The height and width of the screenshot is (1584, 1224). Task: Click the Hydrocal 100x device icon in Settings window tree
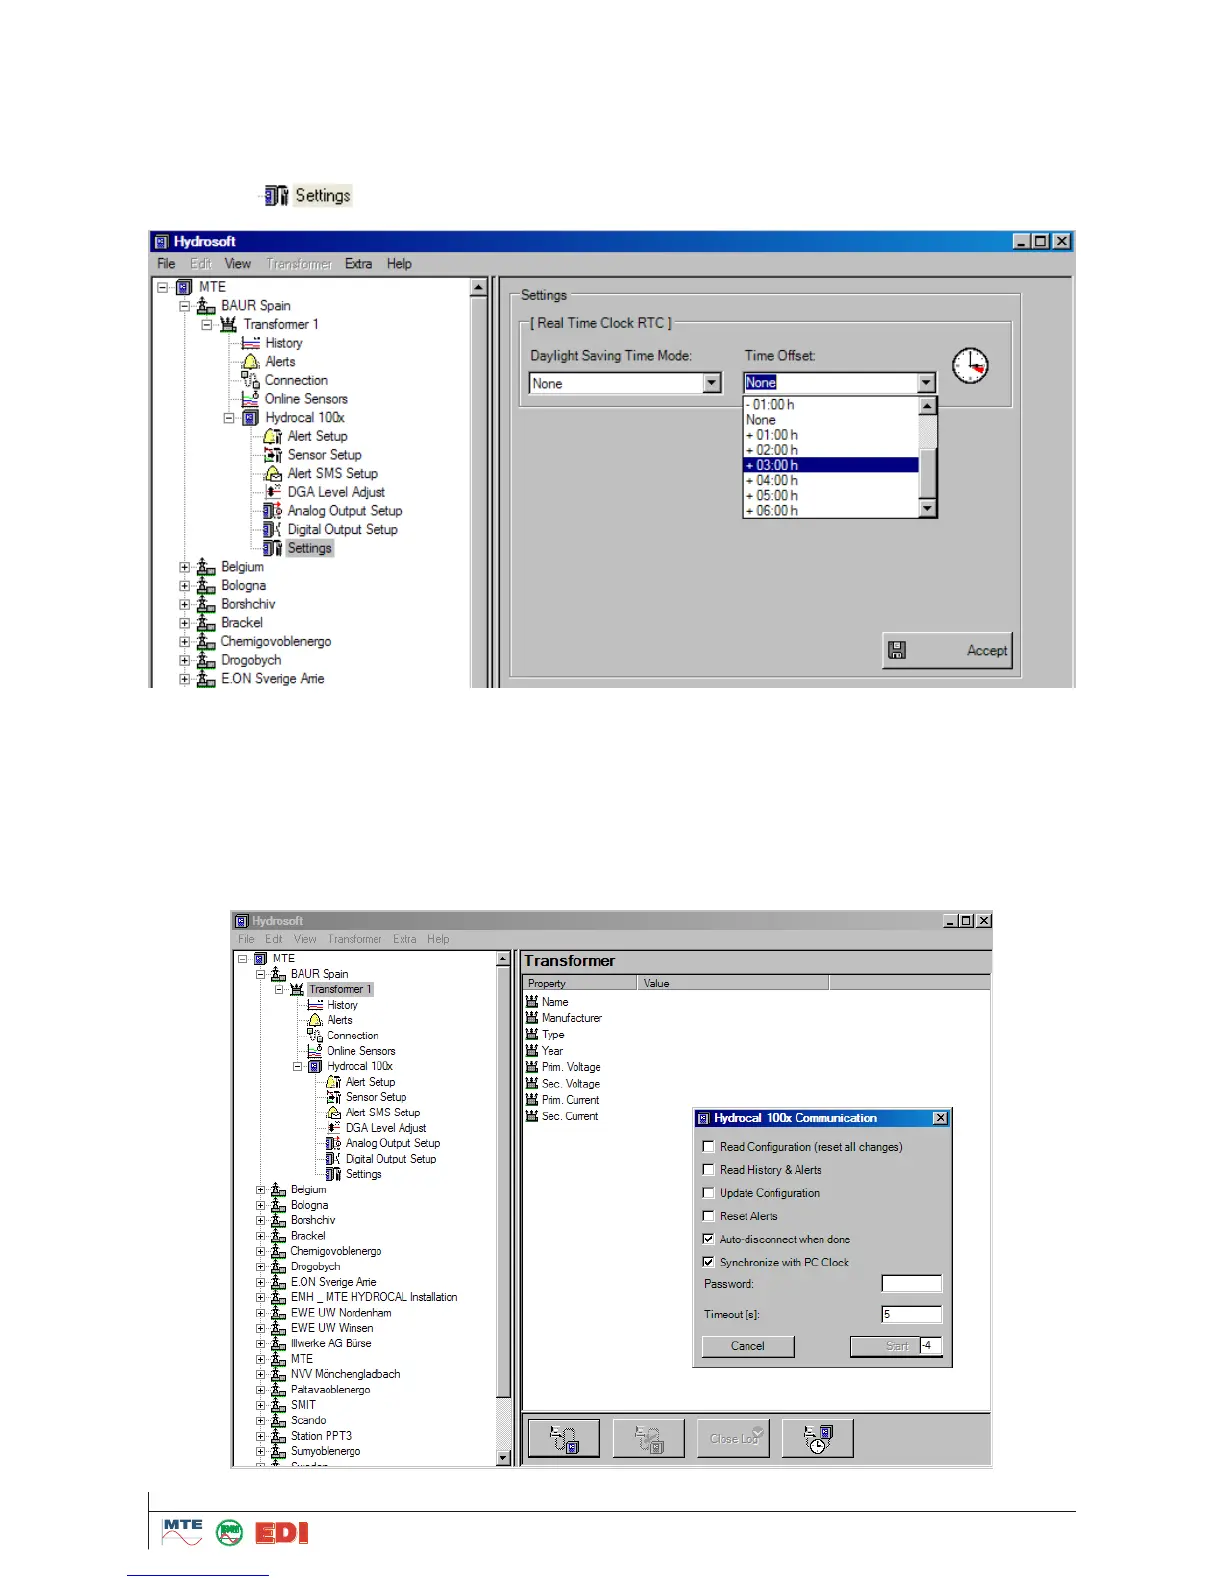pos(251,418)
